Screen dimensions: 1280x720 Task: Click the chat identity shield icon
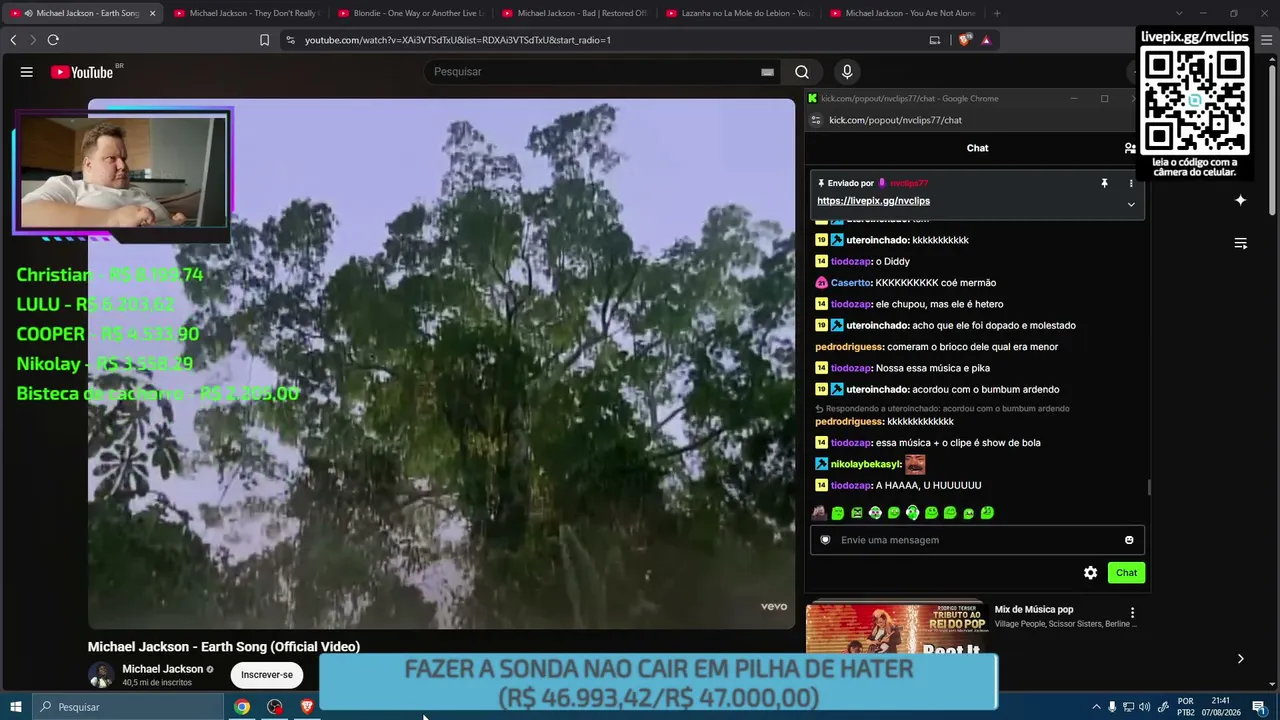tap(825, 540)
